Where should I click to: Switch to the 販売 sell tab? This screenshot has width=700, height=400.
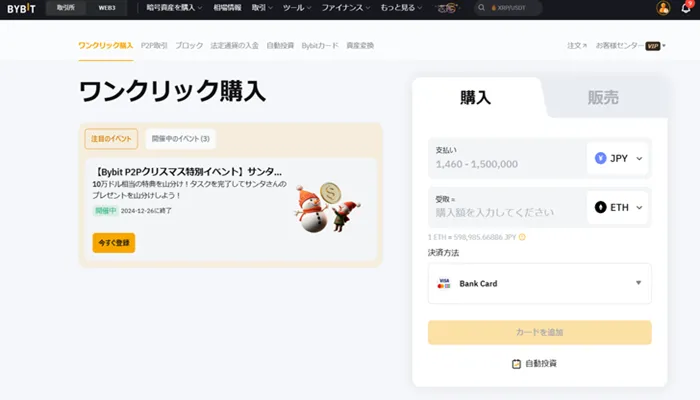tap(603, 97)
